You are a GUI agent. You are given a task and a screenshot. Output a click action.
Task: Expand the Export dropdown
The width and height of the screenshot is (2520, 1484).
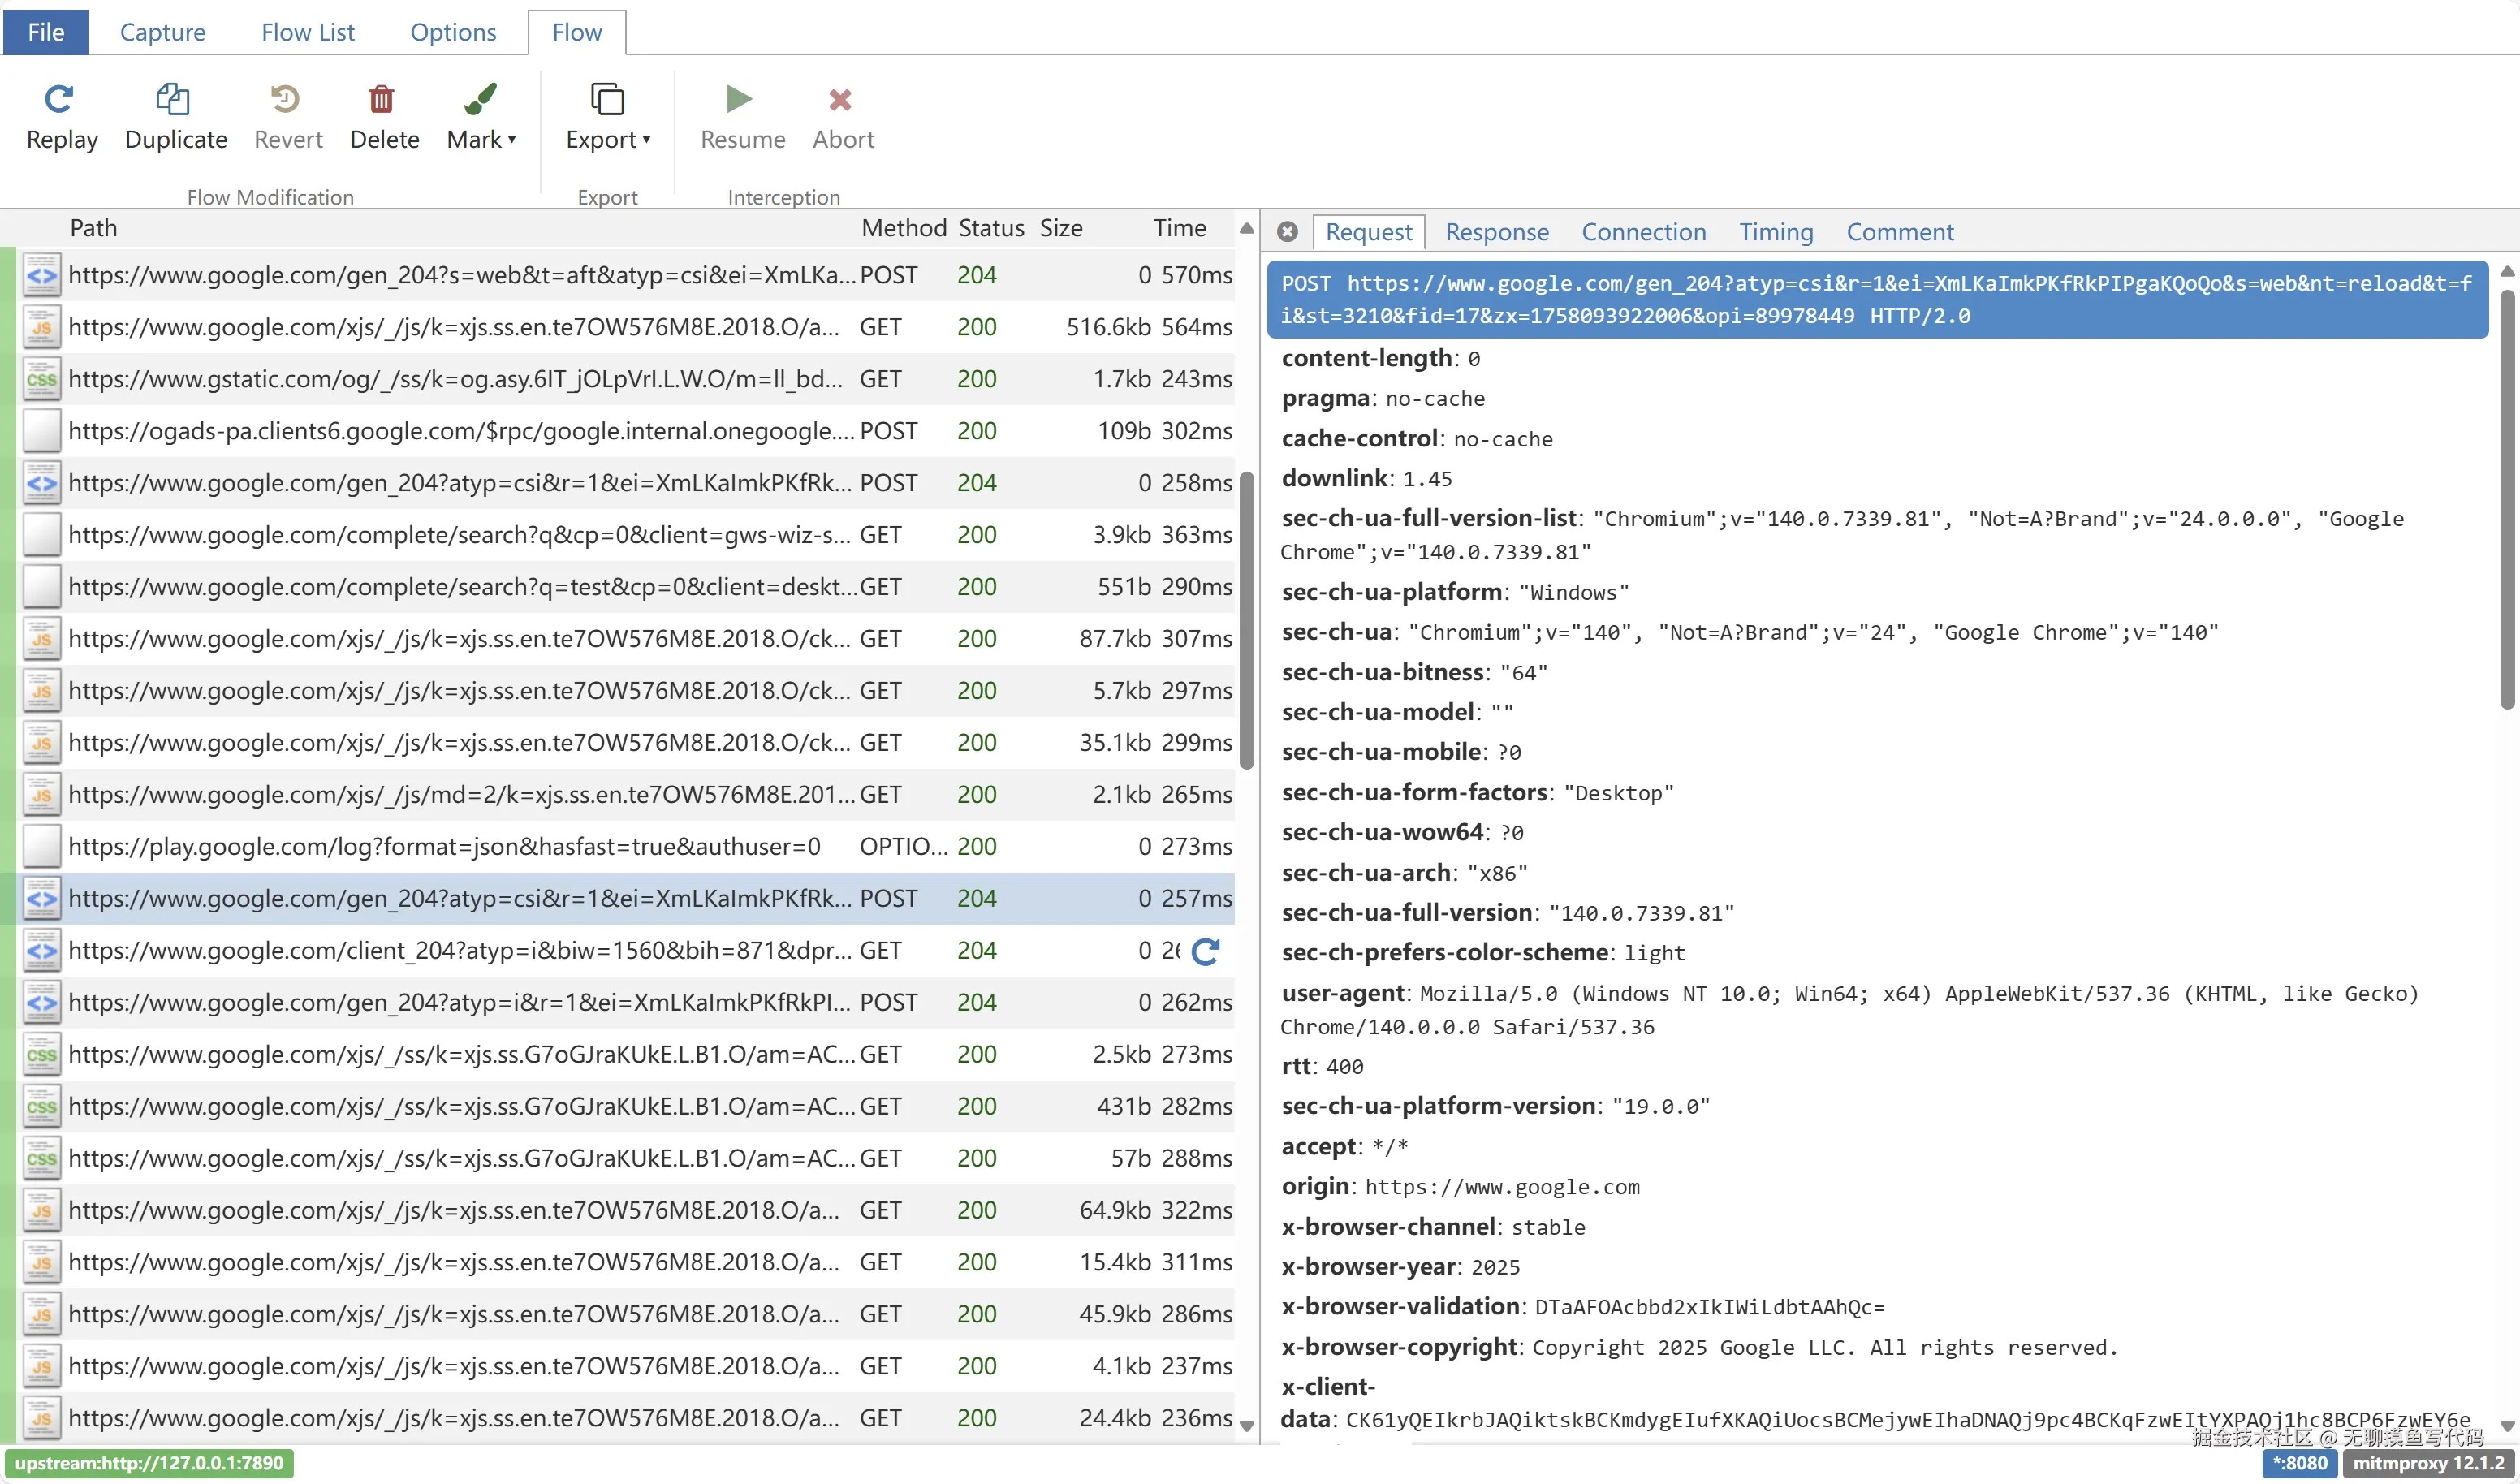(607, 139)
